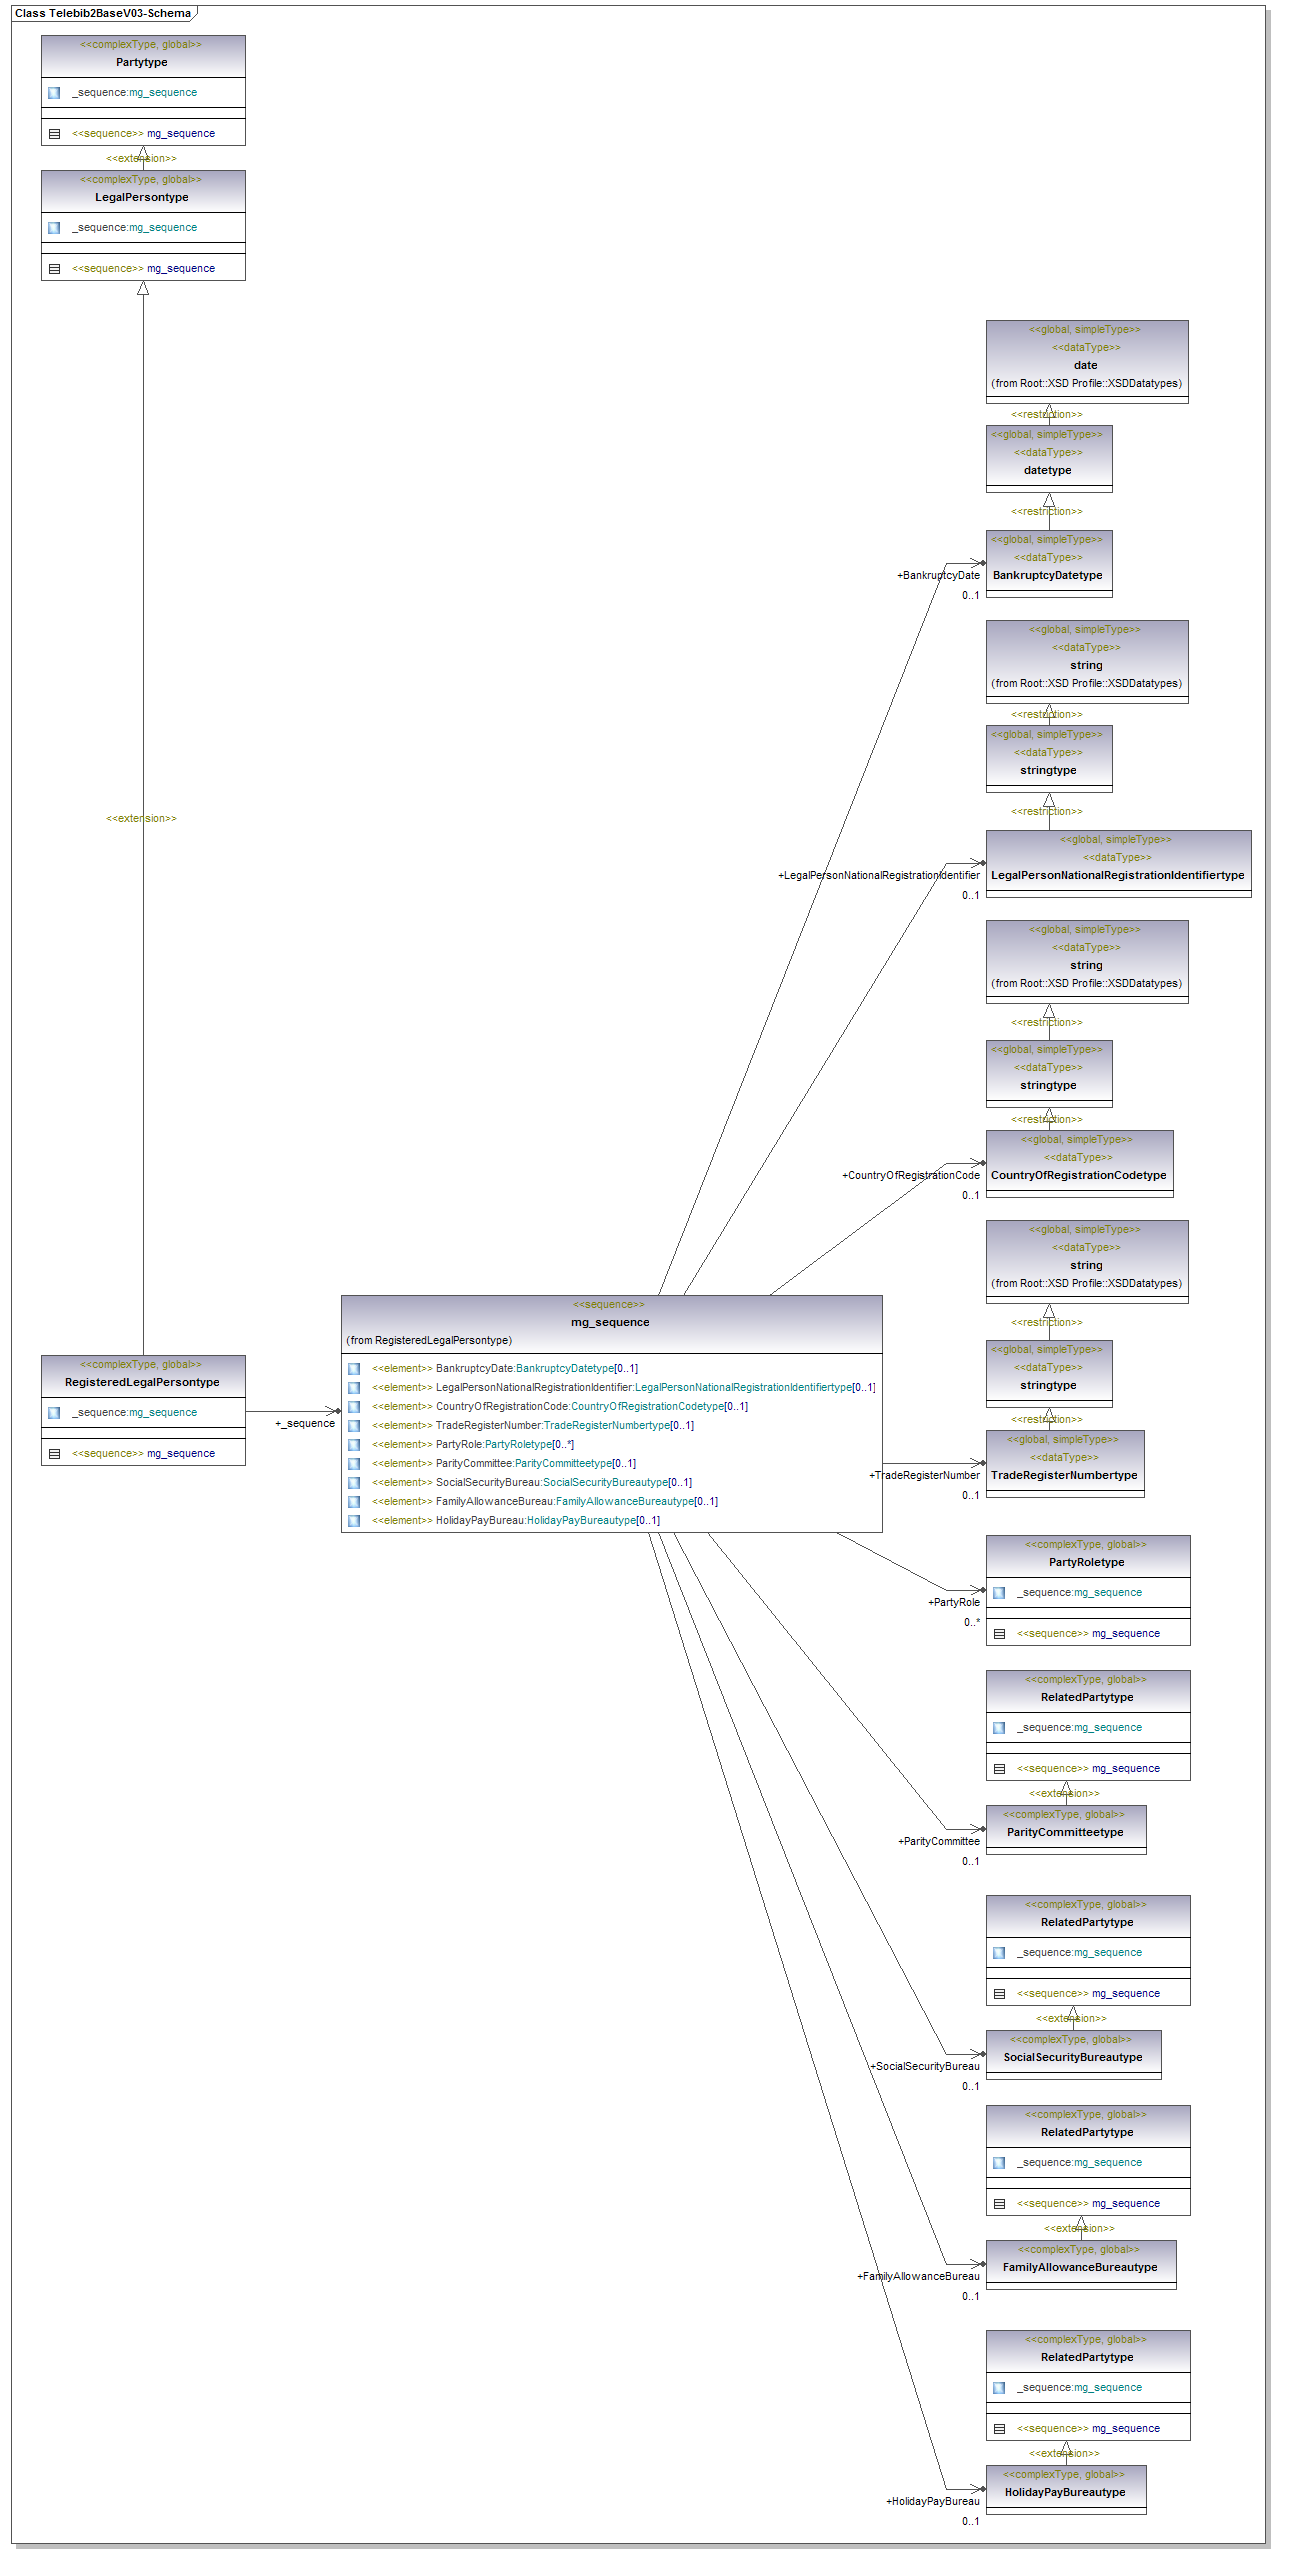Image resolution: width=1292 pixels, height=2564 pixels.
Task: Click the sequence operation icon in PartyRoletype
Action: pyautogui.click(x=999, y=1634)
